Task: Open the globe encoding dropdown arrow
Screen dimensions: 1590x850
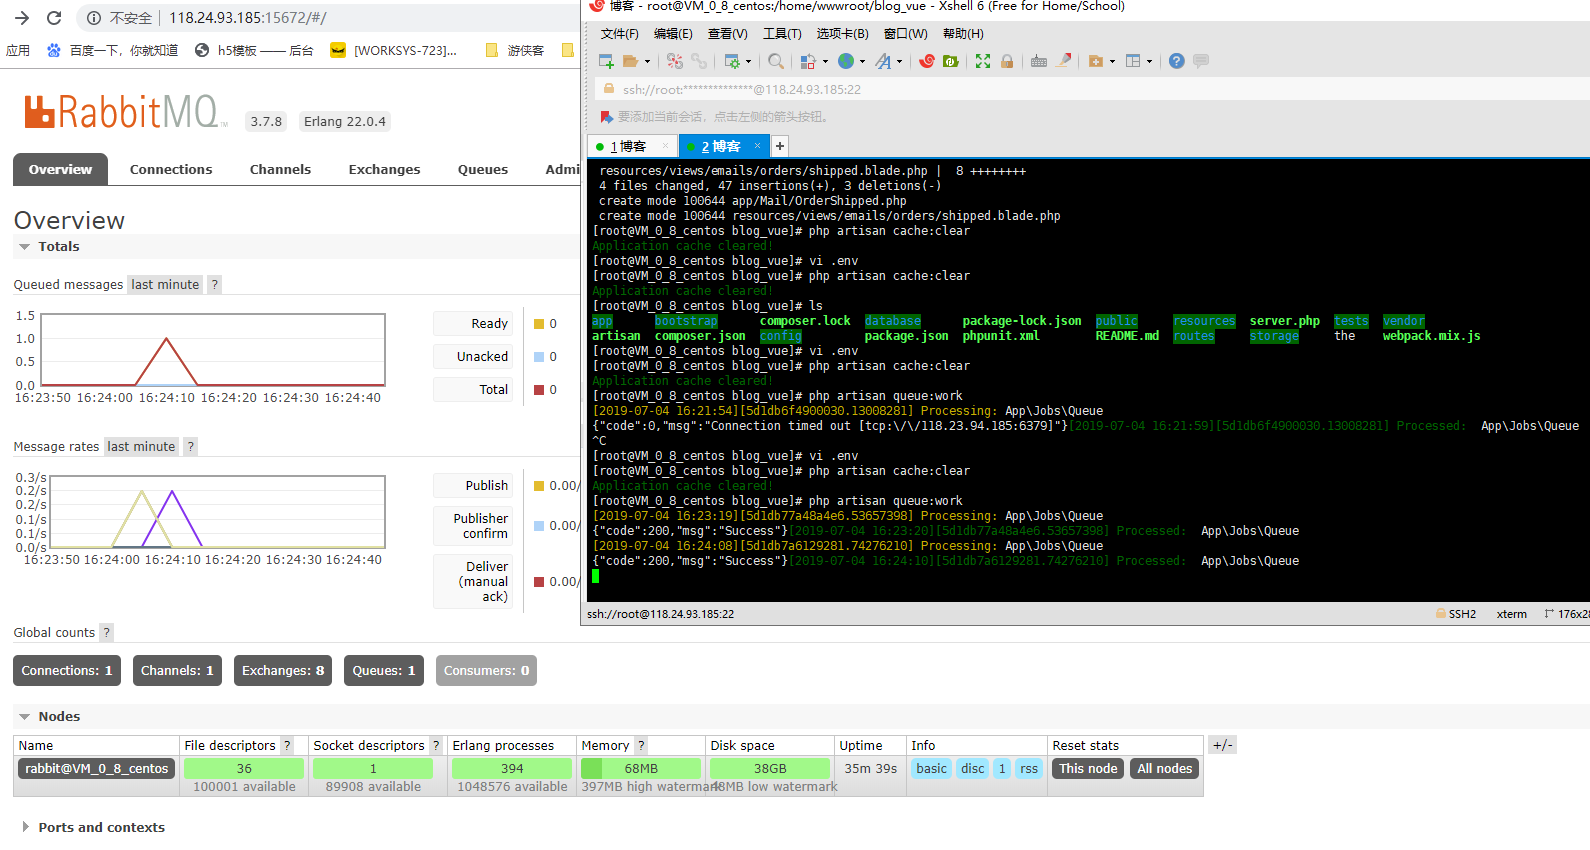Action: (x=862, y=62)
